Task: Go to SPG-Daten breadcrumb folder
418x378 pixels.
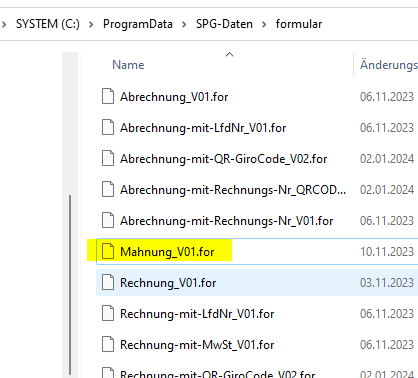Action: point(224,24)
